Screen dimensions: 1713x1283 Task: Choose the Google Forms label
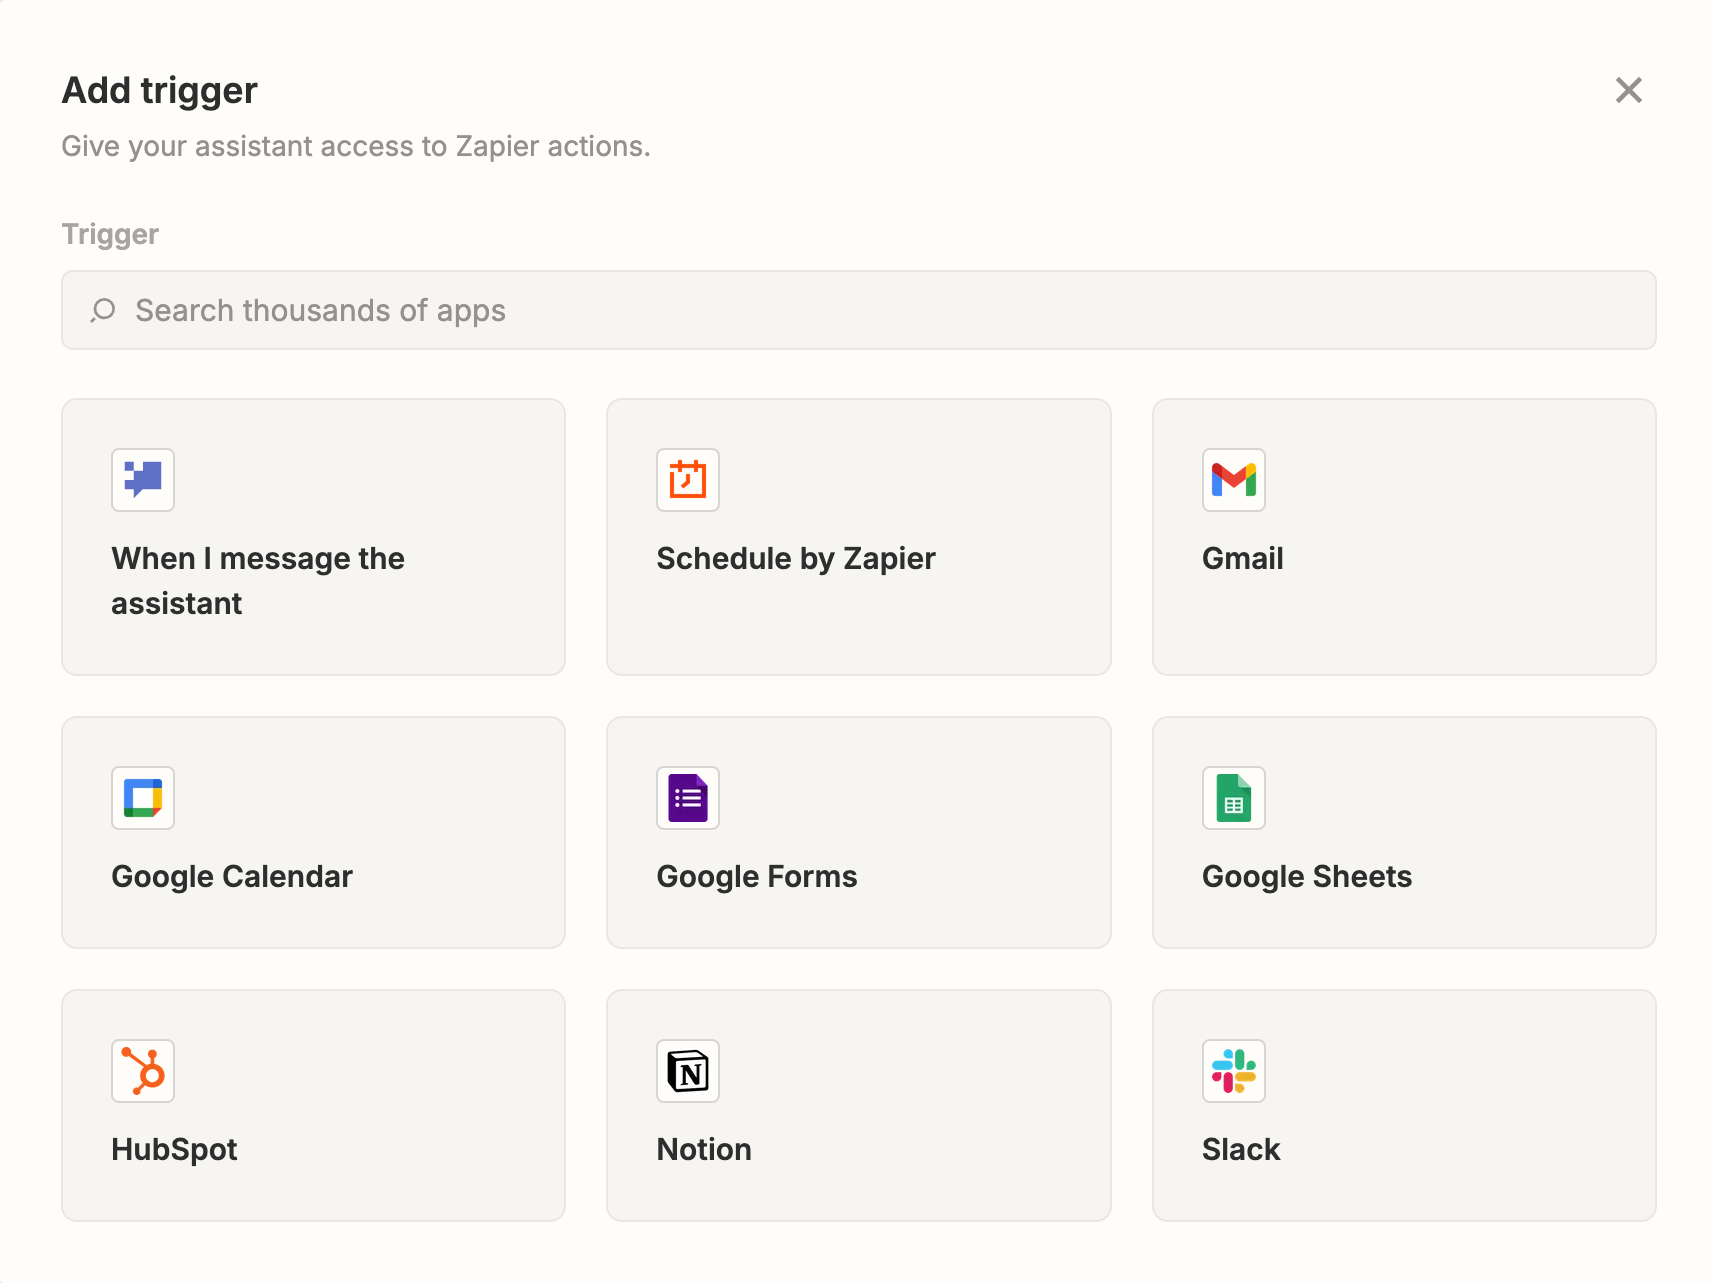757,877
